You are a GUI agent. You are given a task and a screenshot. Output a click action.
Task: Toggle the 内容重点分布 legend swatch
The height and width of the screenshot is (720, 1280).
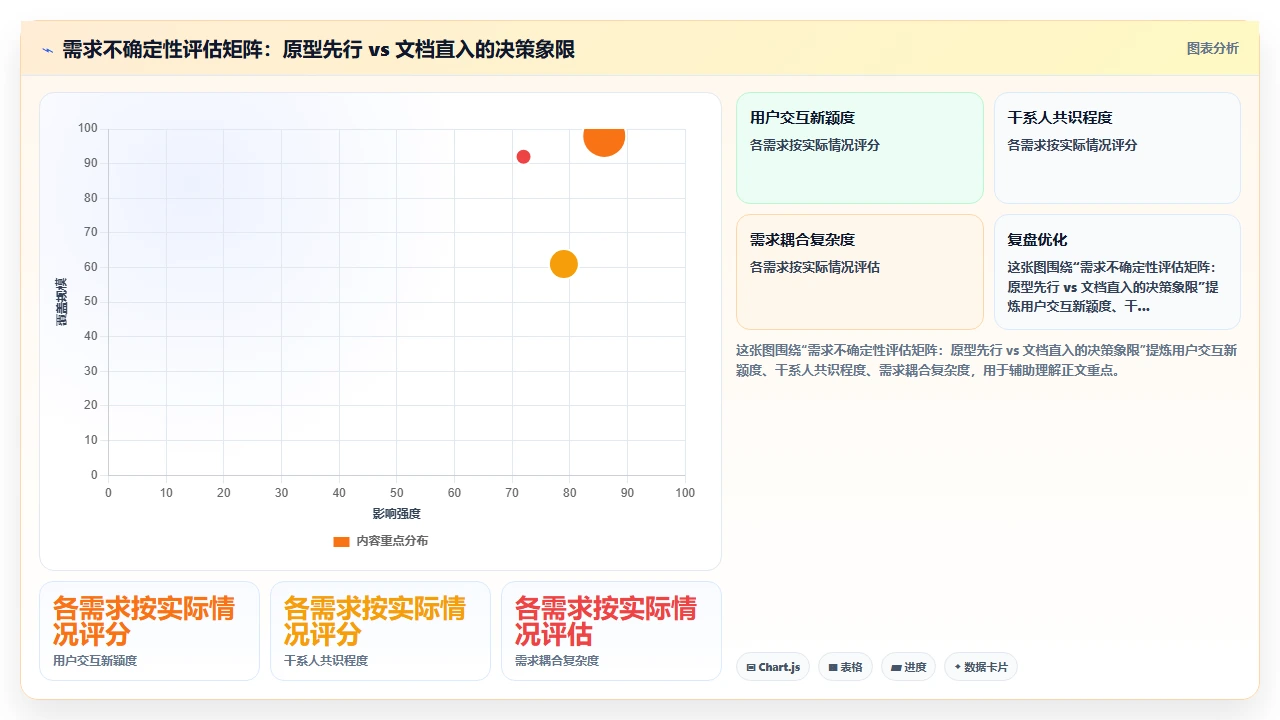pyautogui.click(x=341, y=541)
